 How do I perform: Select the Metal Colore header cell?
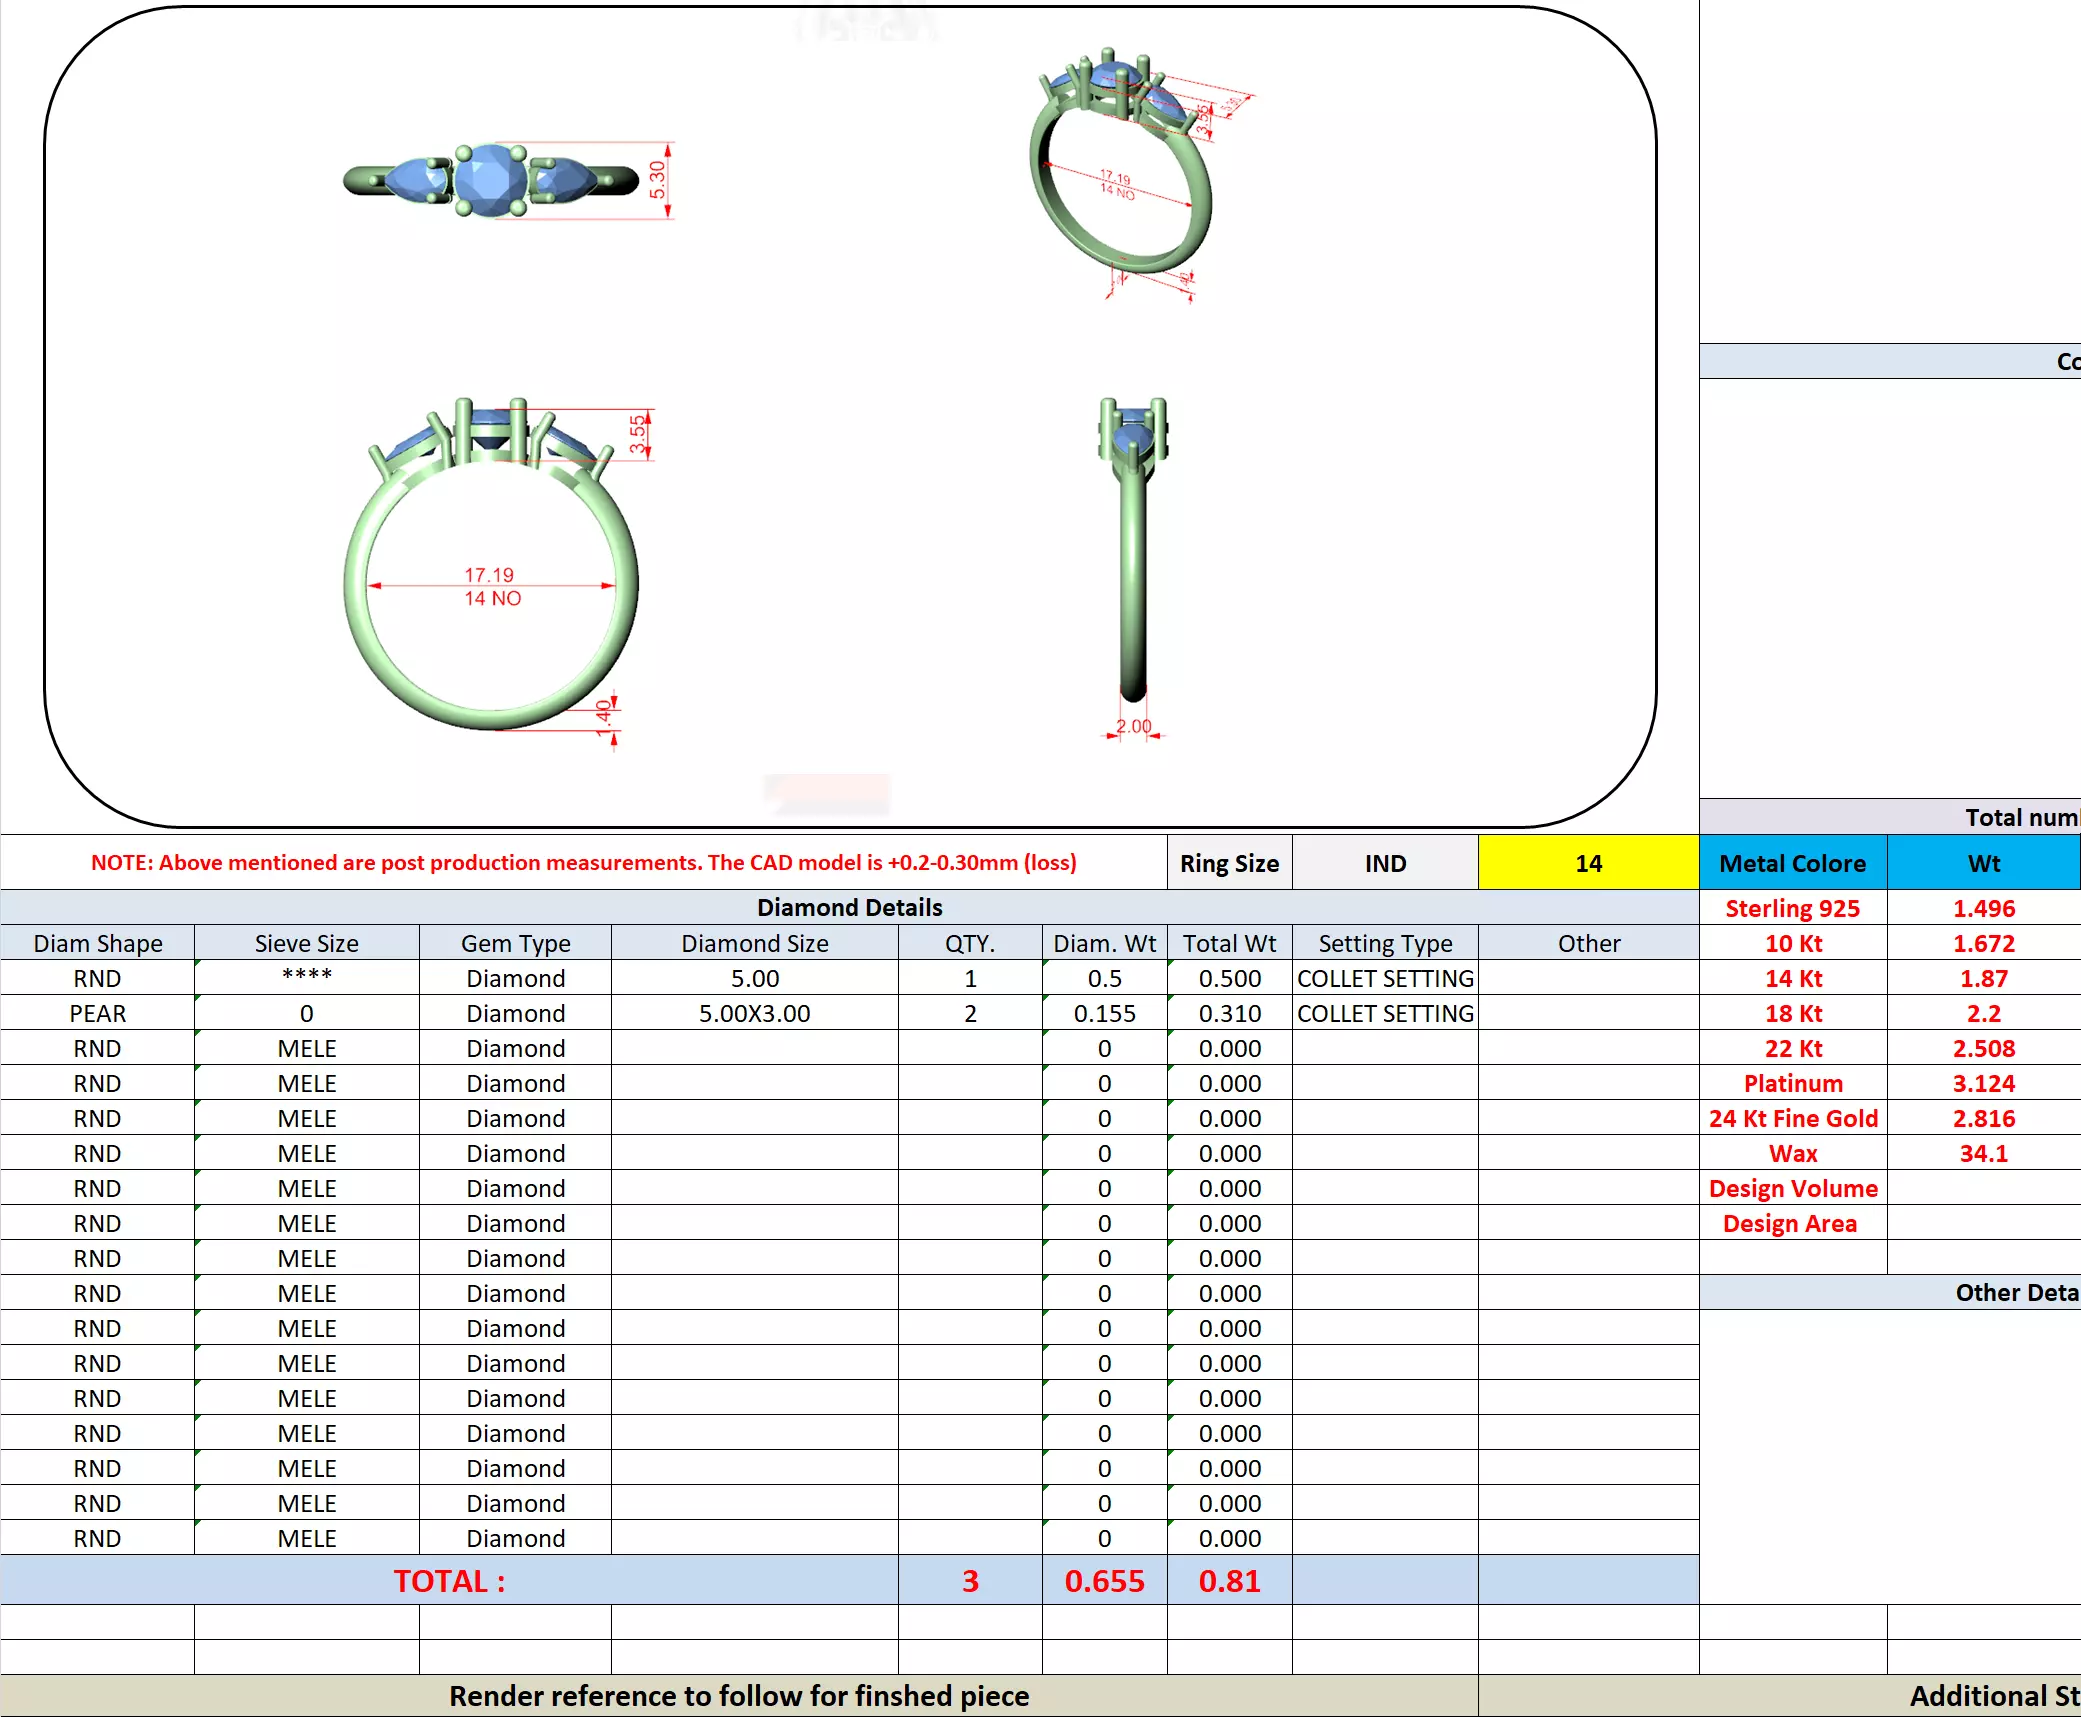[x=1792, y=863]
